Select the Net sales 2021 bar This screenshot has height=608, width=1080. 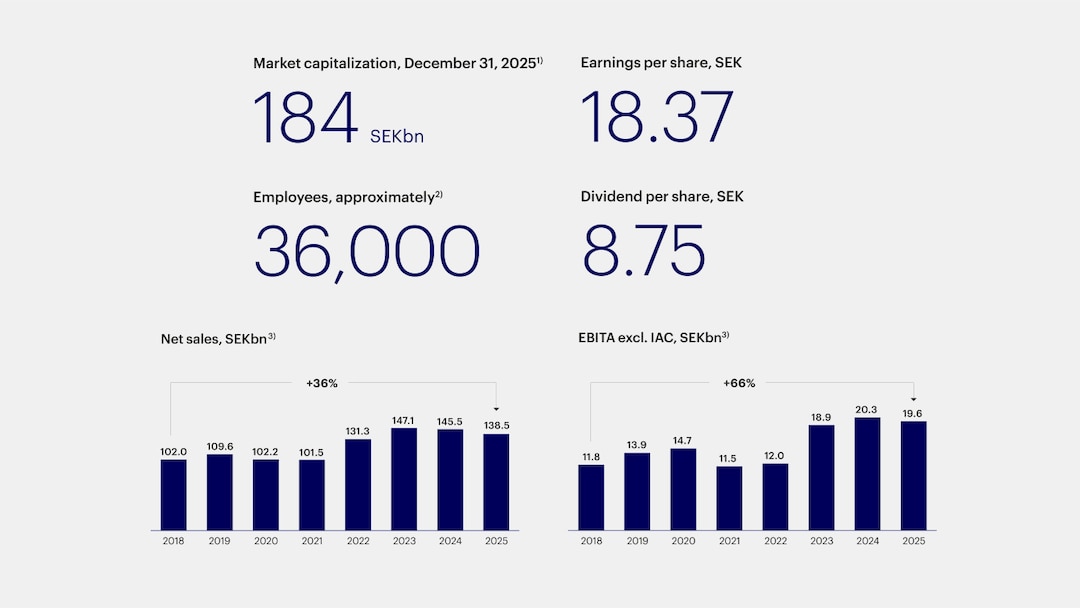[x=312, y=494]
